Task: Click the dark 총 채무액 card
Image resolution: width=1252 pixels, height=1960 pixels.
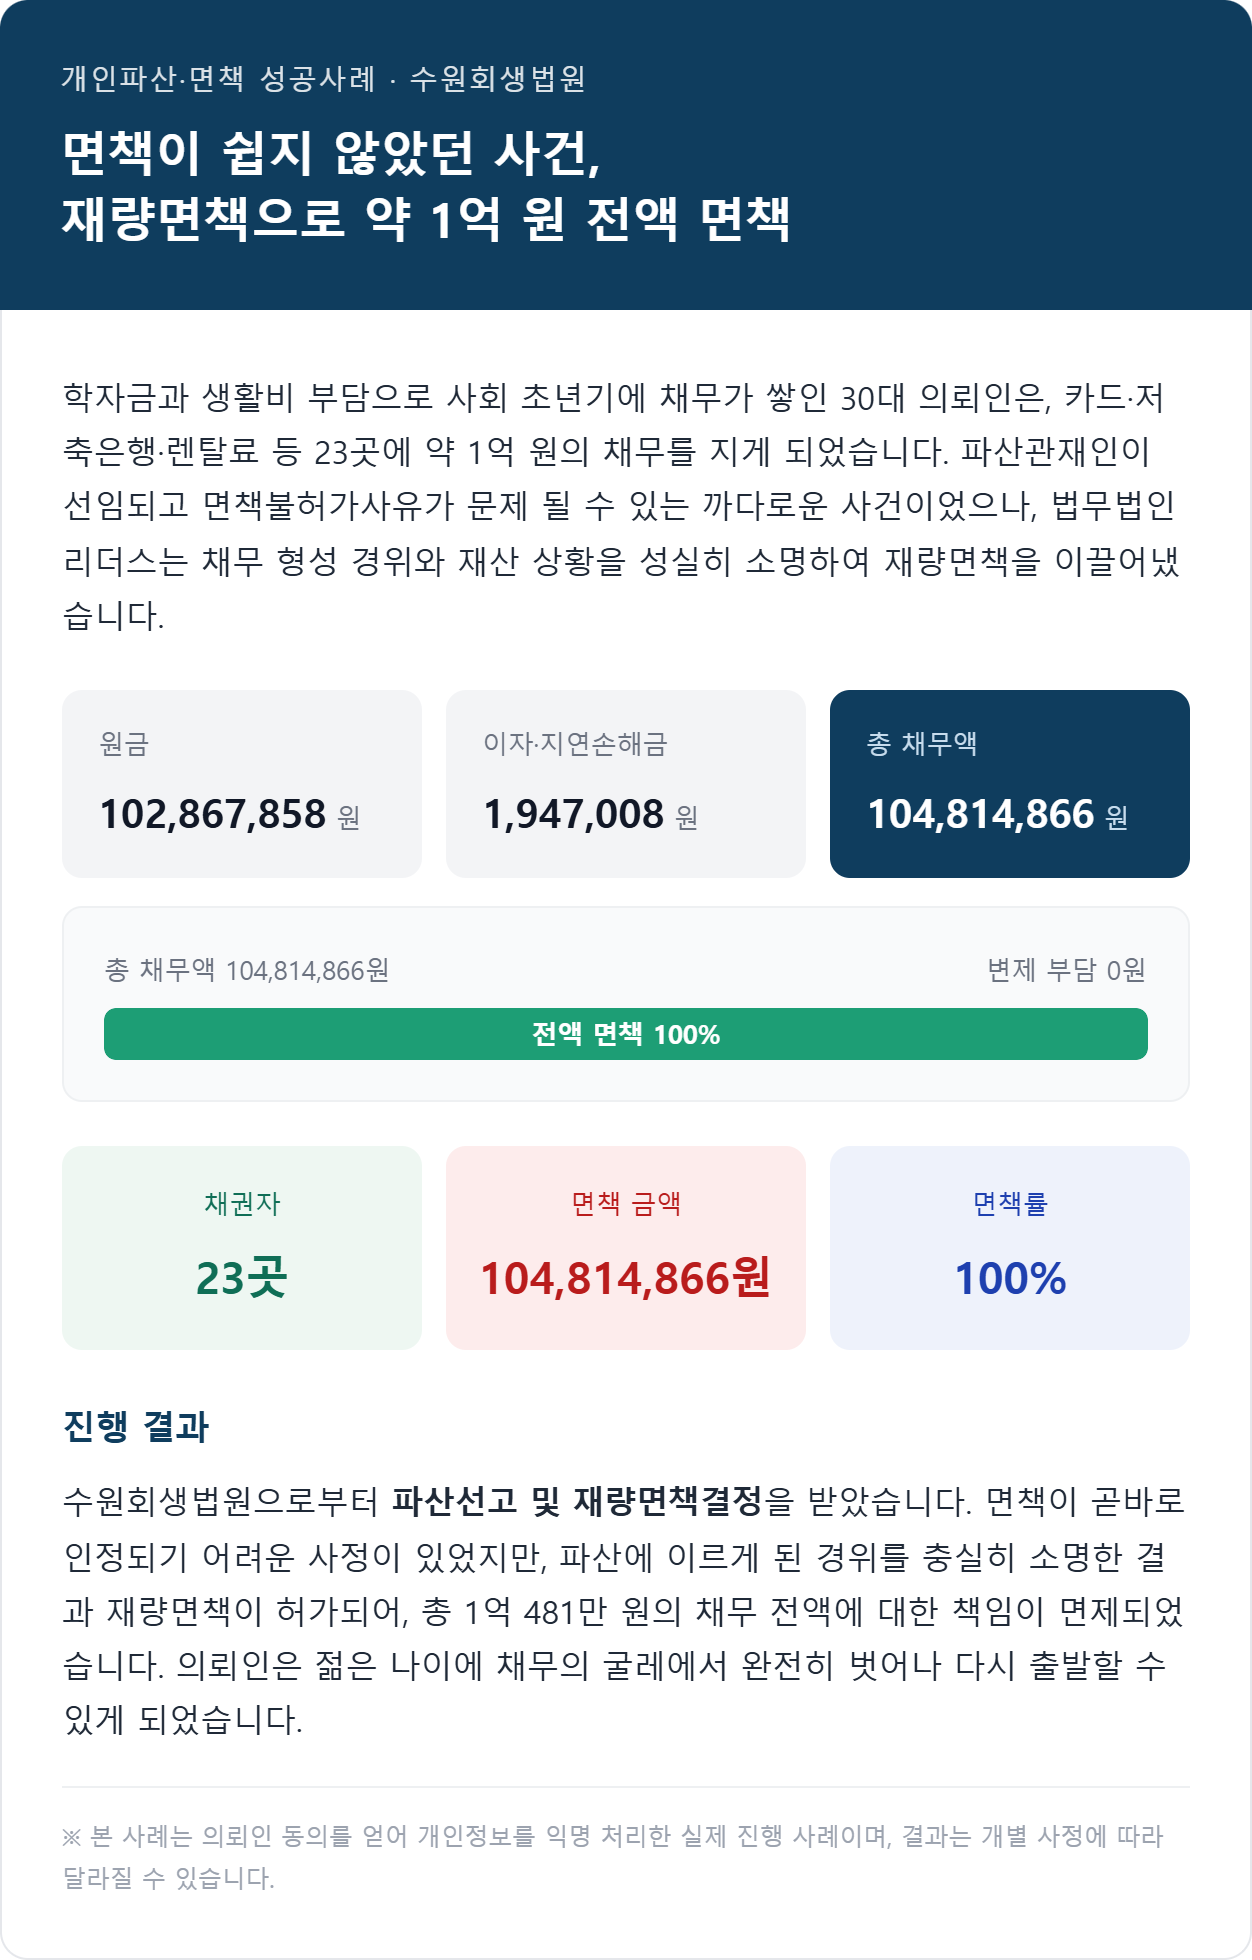Action: (x=1010, y=784)
